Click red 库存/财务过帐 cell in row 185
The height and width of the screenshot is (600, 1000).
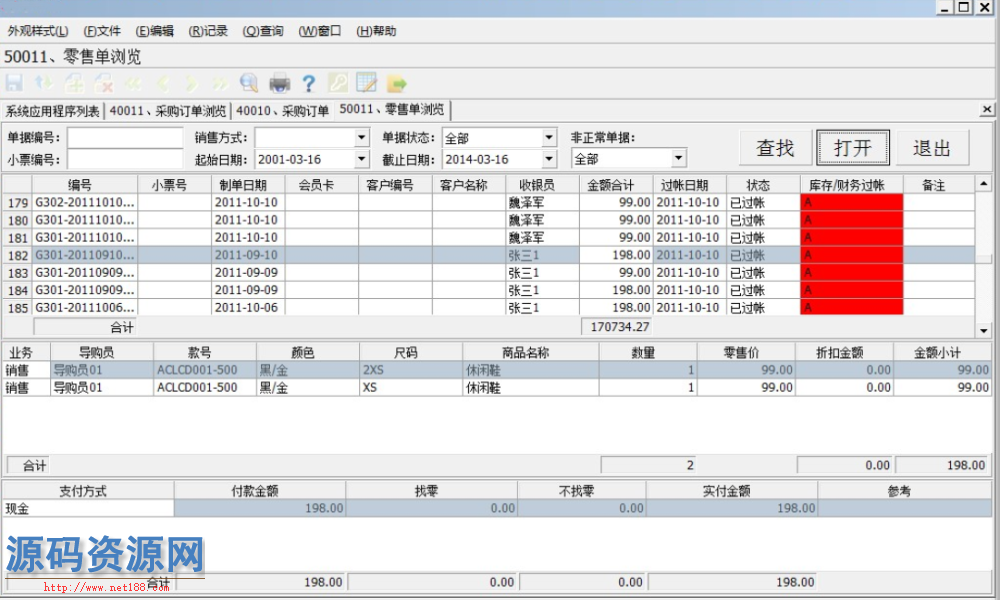coord(851,307)
